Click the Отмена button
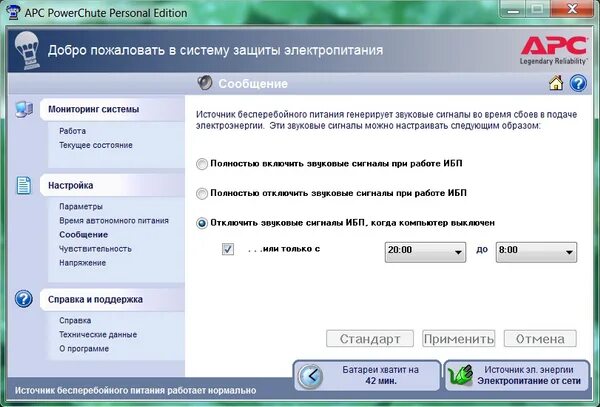The image size is (600, 407). tap(540, 339)
